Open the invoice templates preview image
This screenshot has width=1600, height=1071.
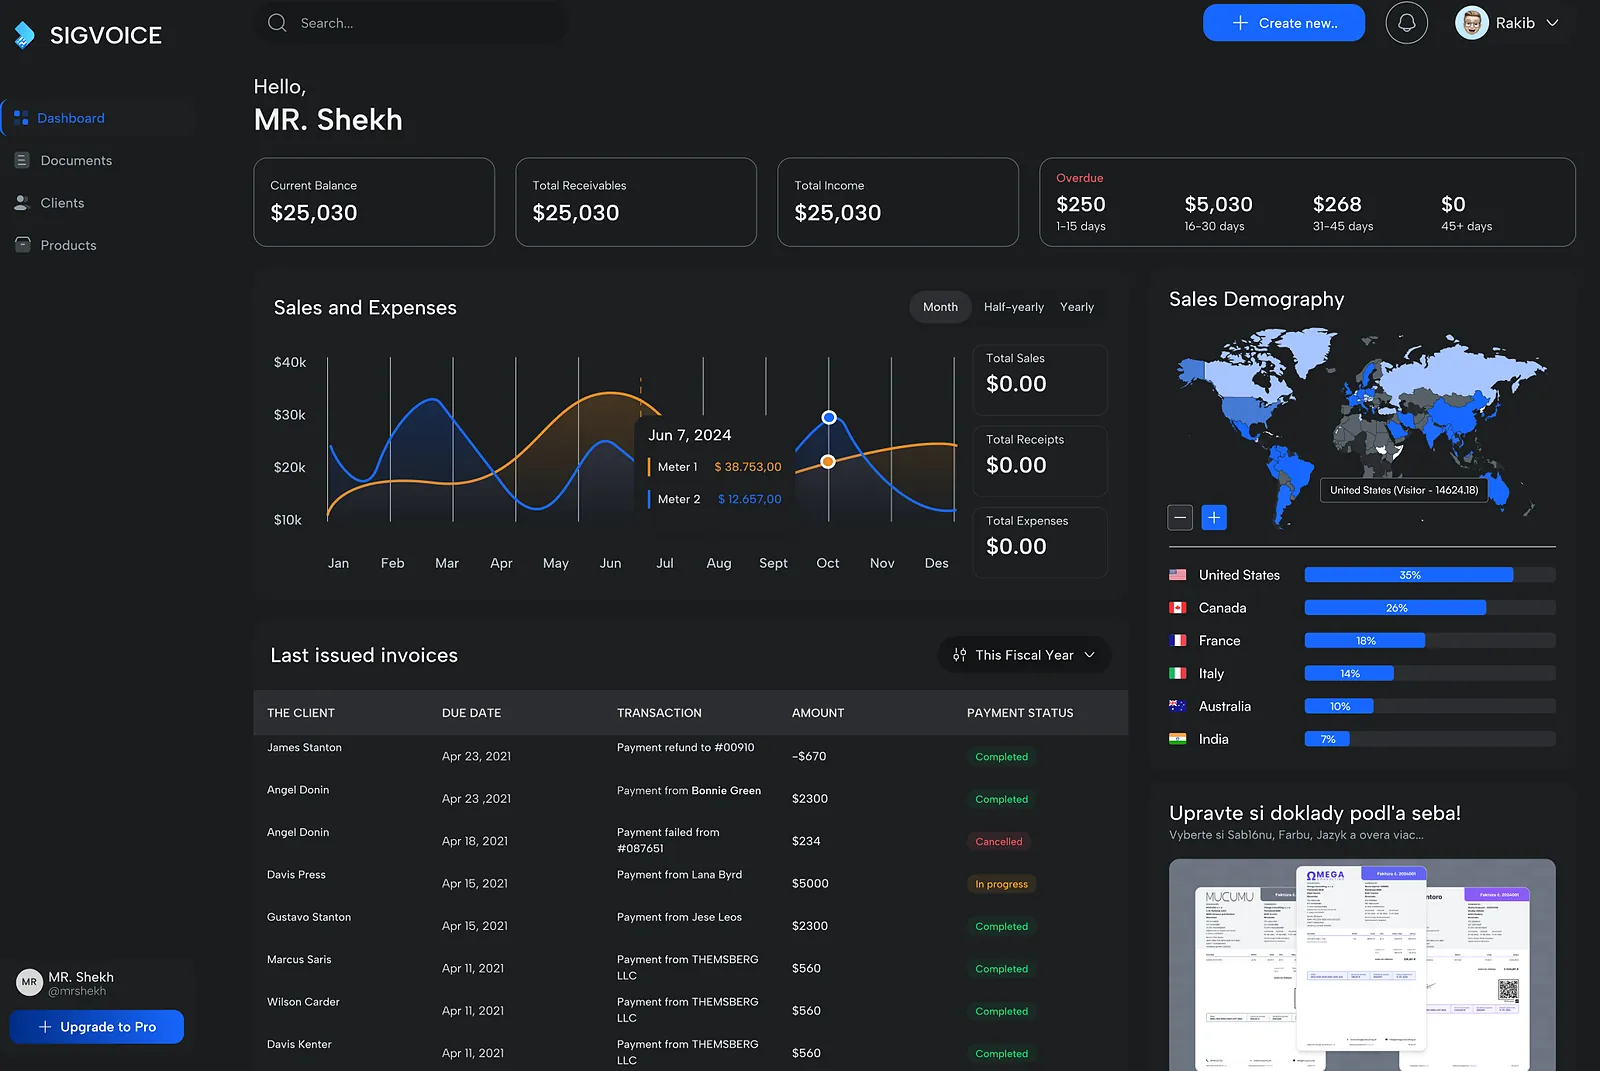pyautogui.click(x=1362, y=965)
